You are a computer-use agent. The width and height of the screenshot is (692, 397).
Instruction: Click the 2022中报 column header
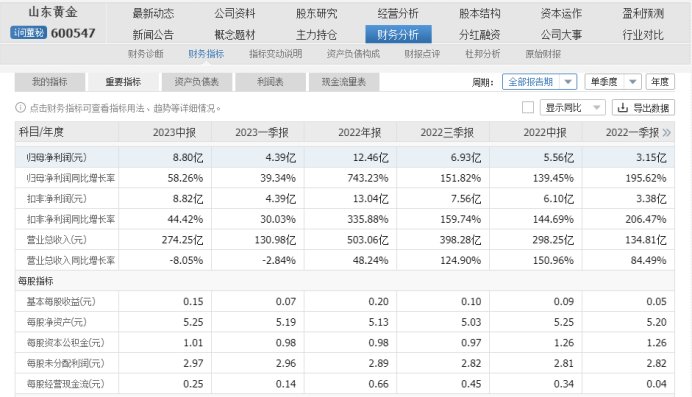[x=545, y=132]
